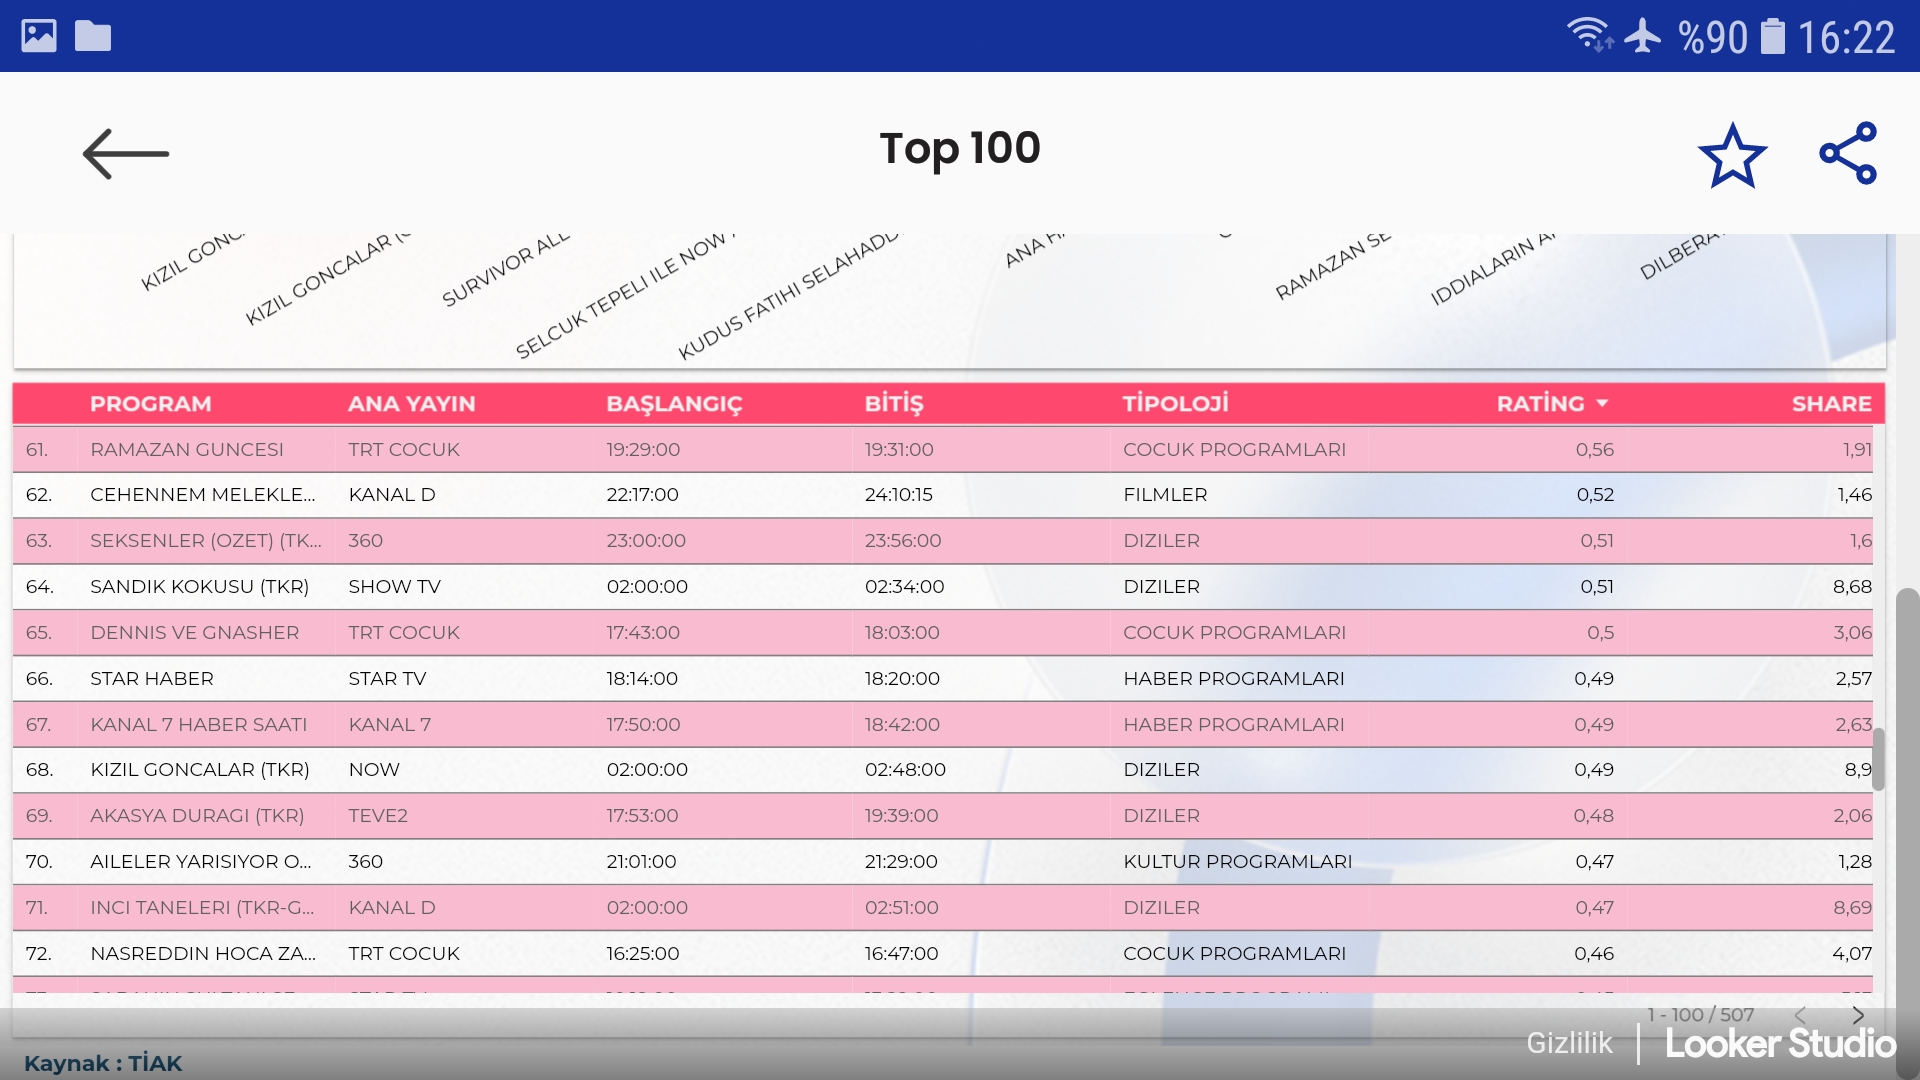Go to previous page of table results
This screenshot has width=1920, height=1080.
(x=1800, y=1015)
